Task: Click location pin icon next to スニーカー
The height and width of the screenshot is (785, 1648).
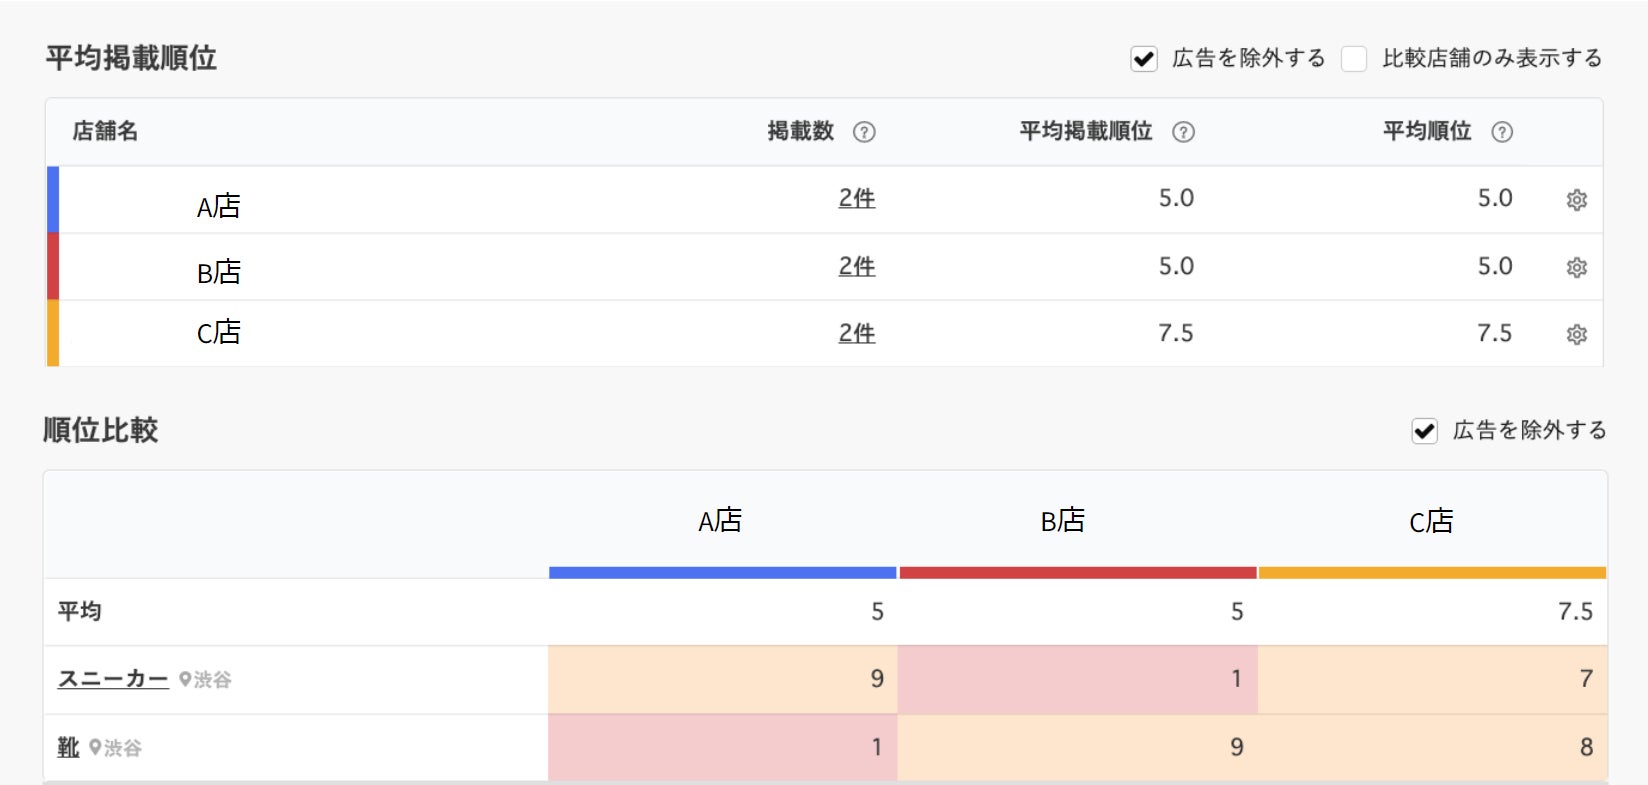Action: pyautogui.click(x=185, y=679)
